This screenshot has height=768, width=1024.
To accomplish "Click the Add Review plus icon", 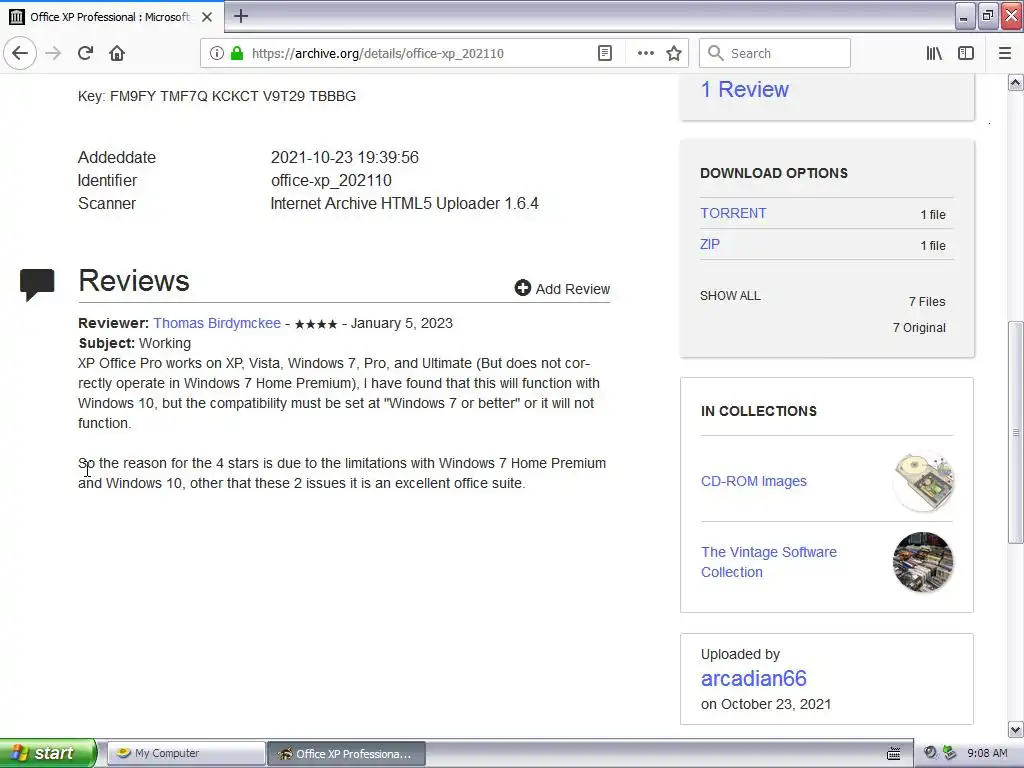I will 522,288.
